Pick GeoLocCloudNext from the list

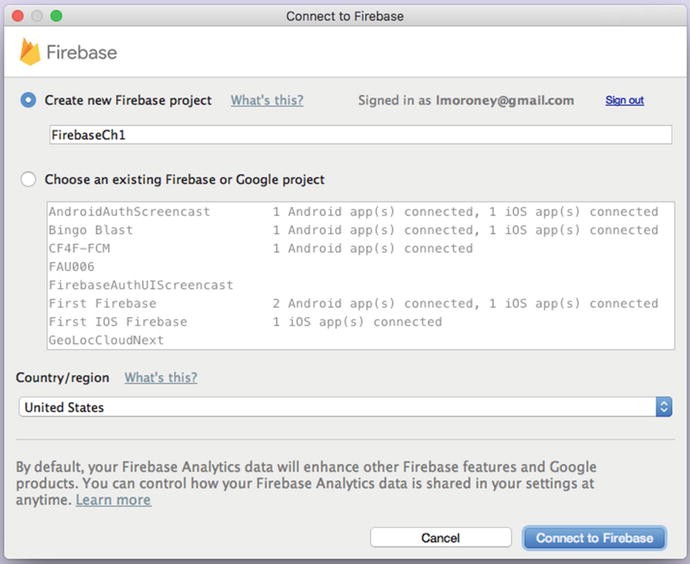pos(106,340)
